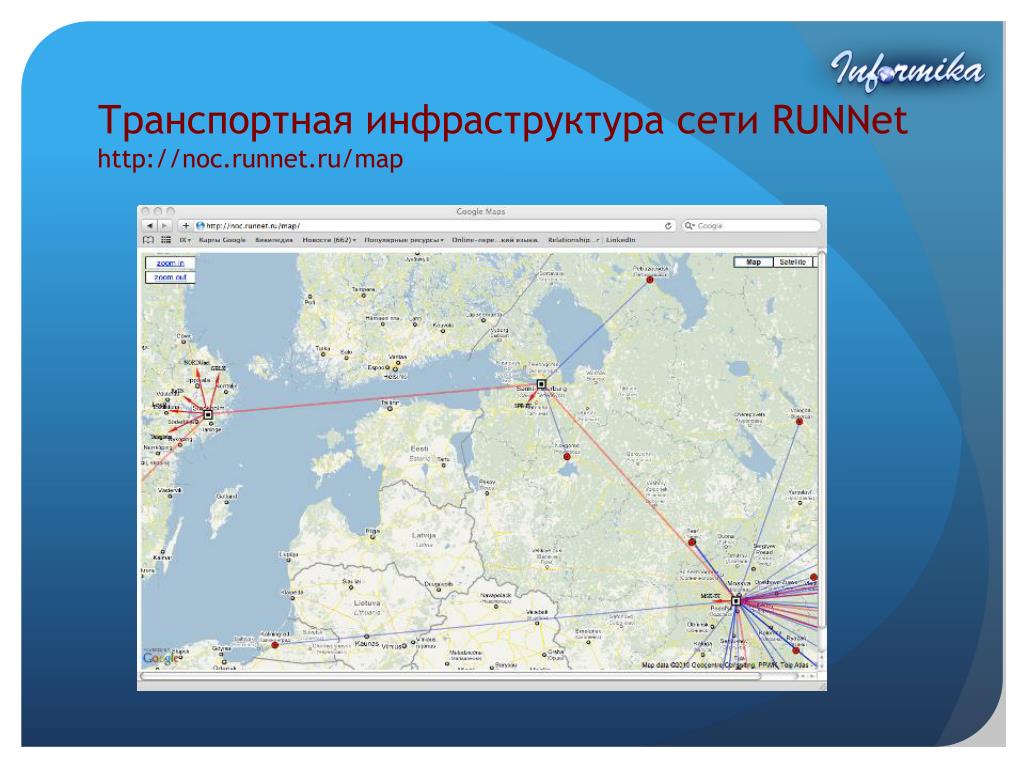This screenshot has height=768, width=1024.
Task: Click the noc.runnet.ru/map address field
Action: (434, 226)
